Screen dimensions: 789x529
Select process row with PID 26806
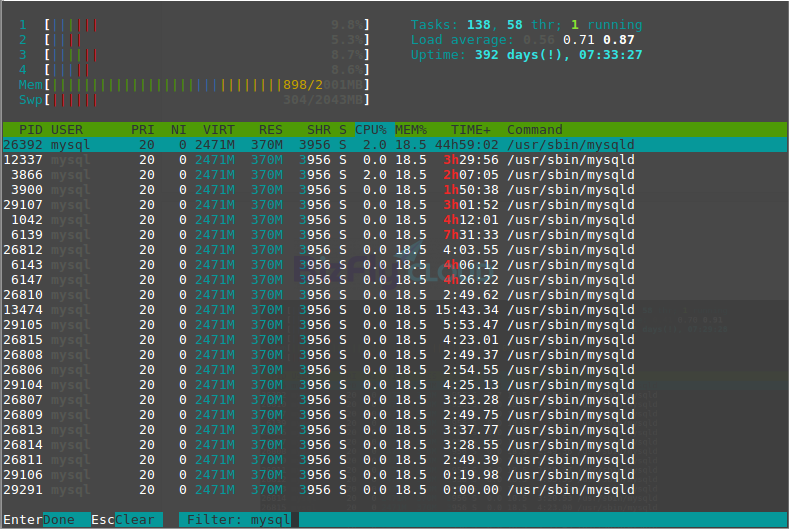coord(394,370)
